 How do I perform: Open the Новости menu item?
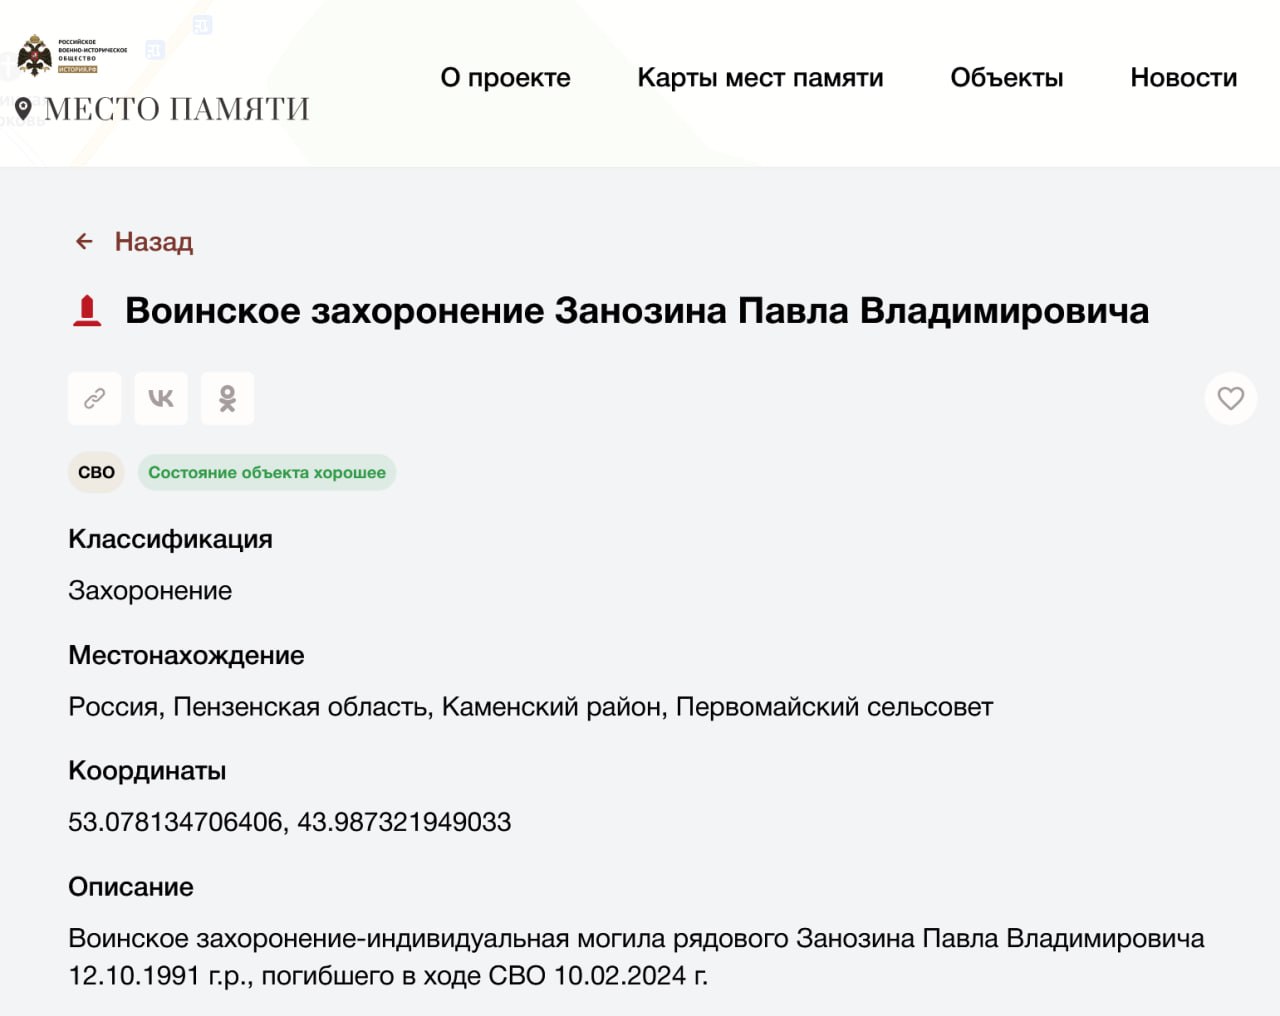(1183, 77)
